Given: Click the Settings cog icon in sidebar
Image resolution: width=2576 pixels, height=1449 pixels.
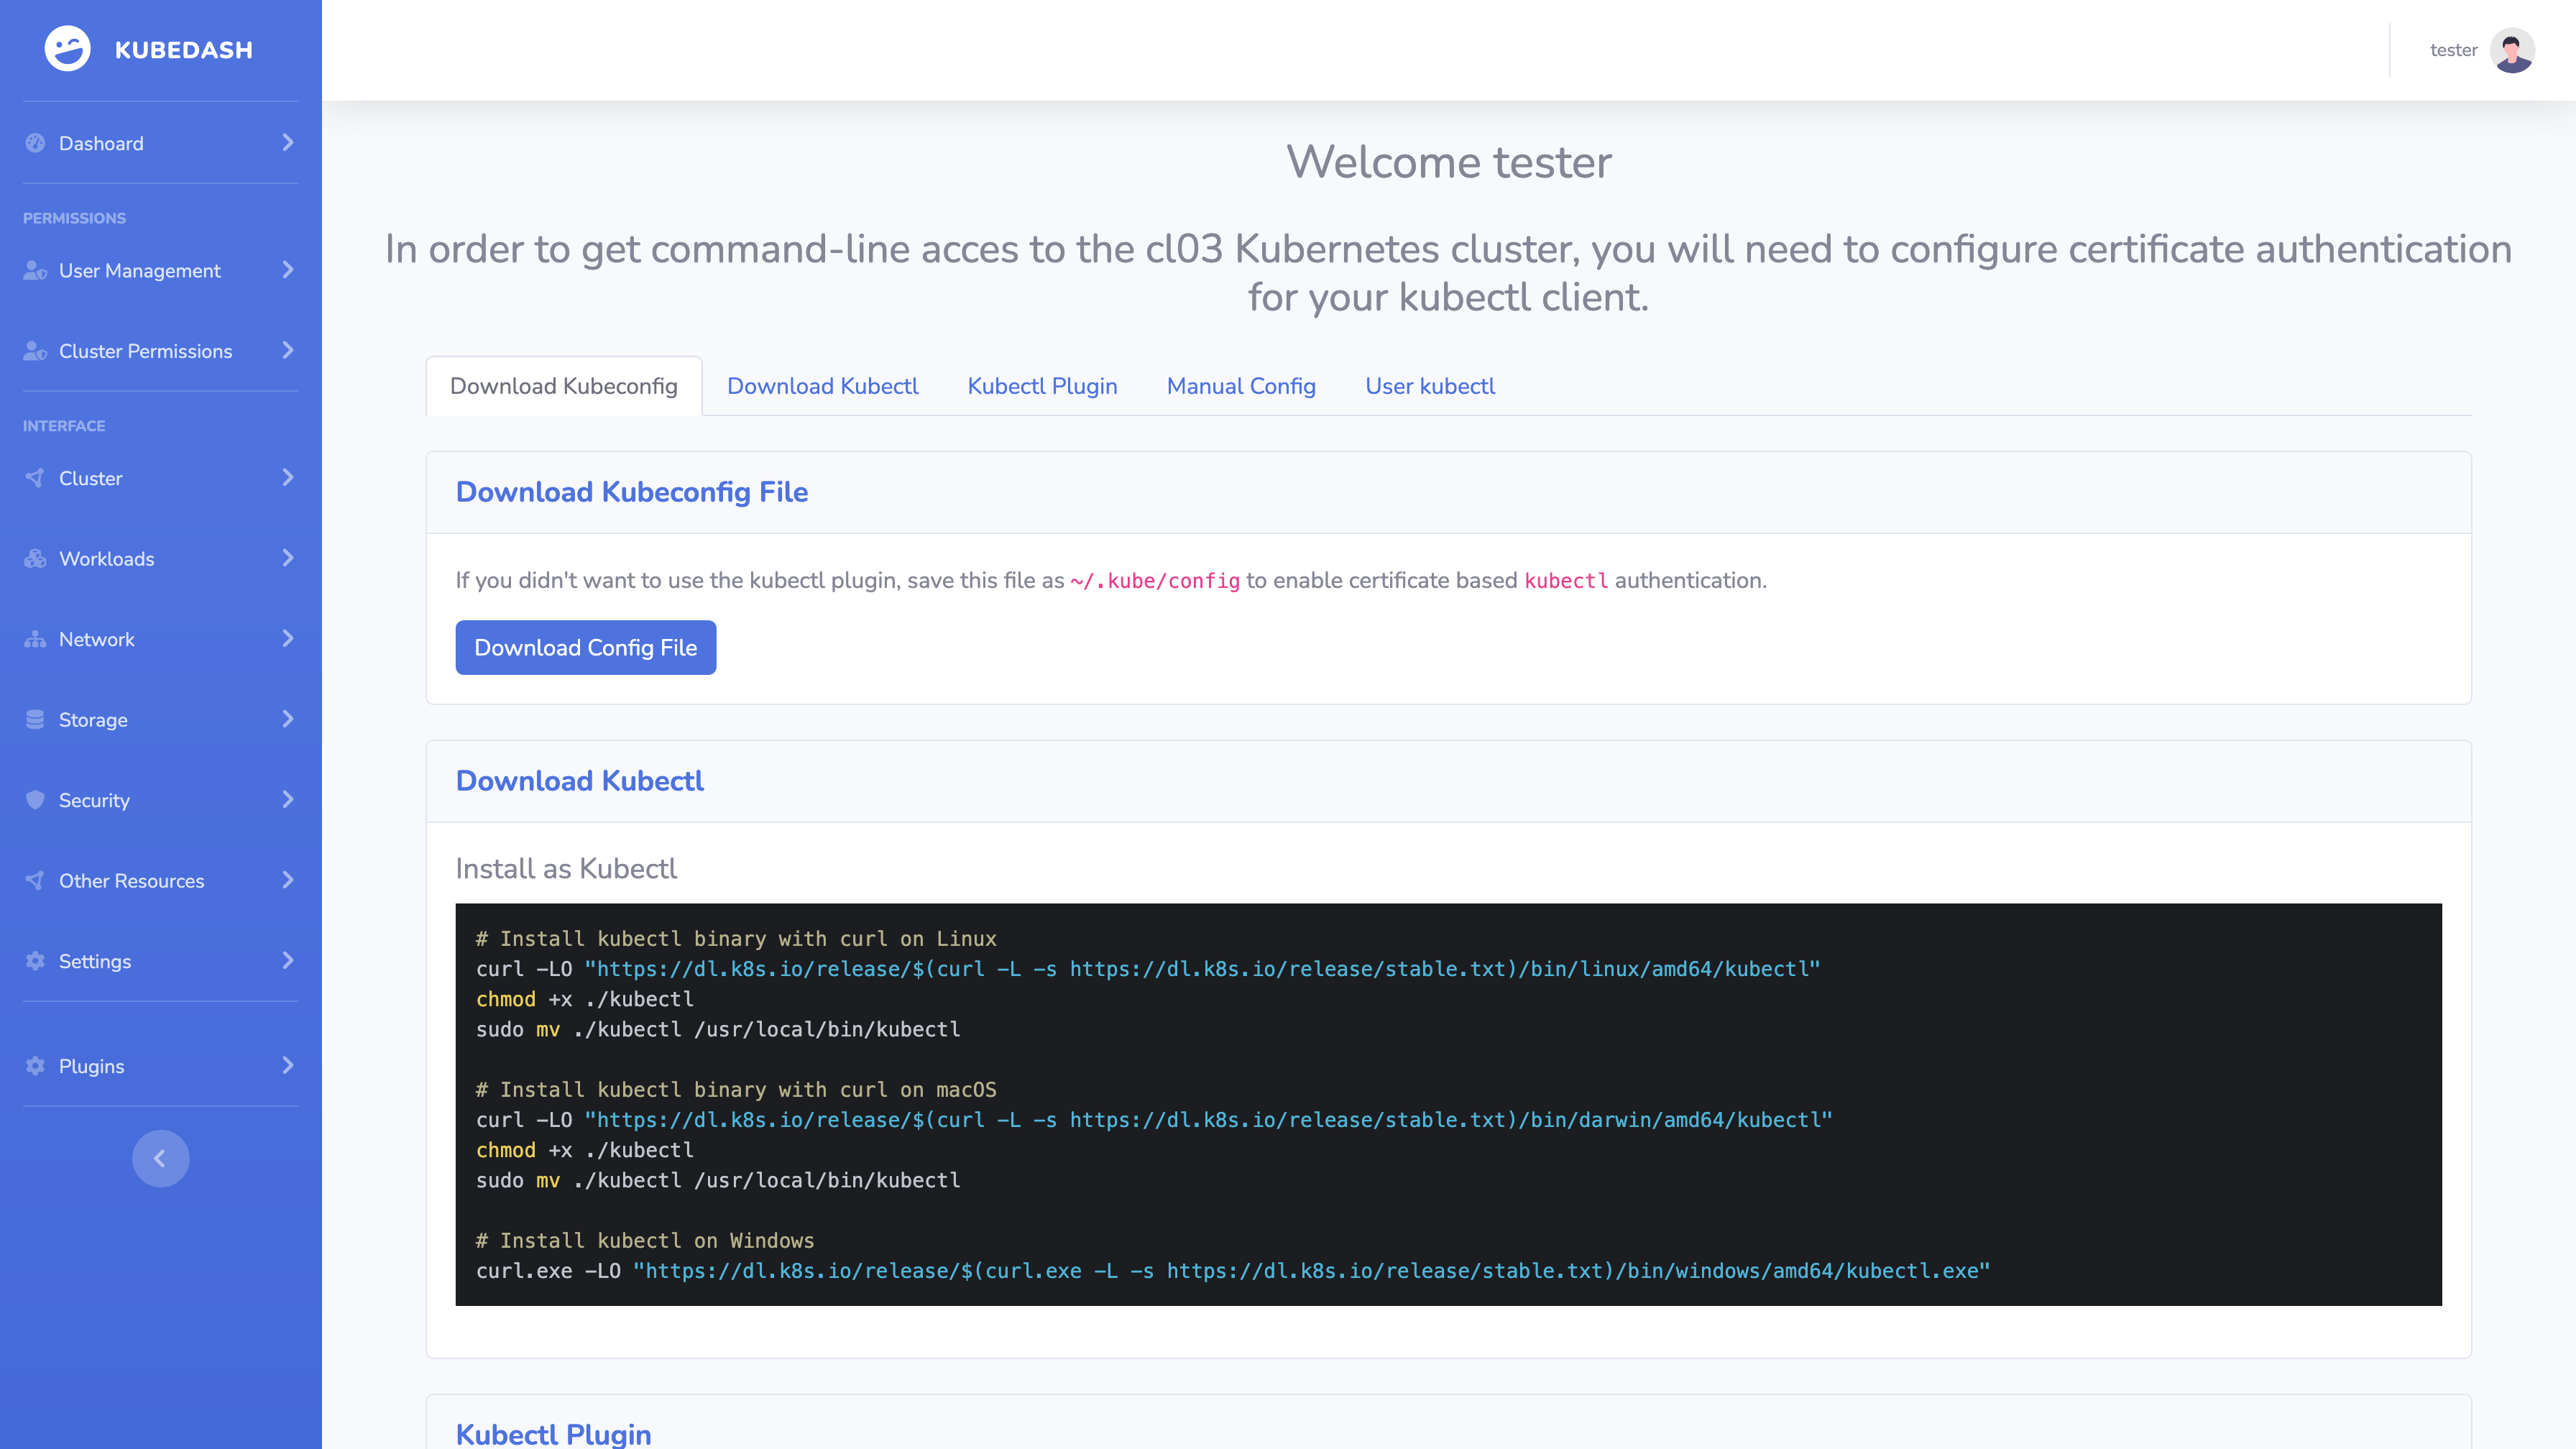Looking at the screenshot, I should click(x=35, y=961).
